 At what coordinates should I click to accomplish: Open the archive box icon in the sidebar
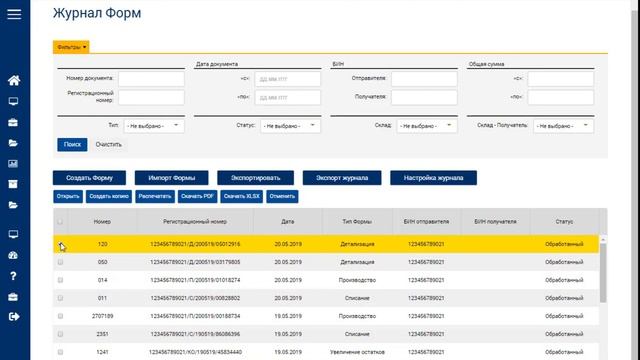click(x=13, y=184)
